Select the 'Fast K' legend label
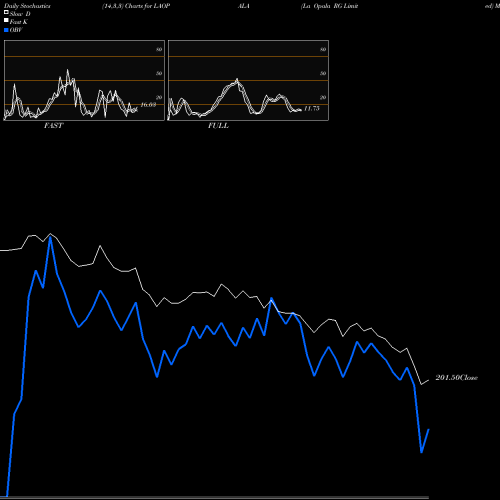500x500 pixels. [x=19, y=22]
